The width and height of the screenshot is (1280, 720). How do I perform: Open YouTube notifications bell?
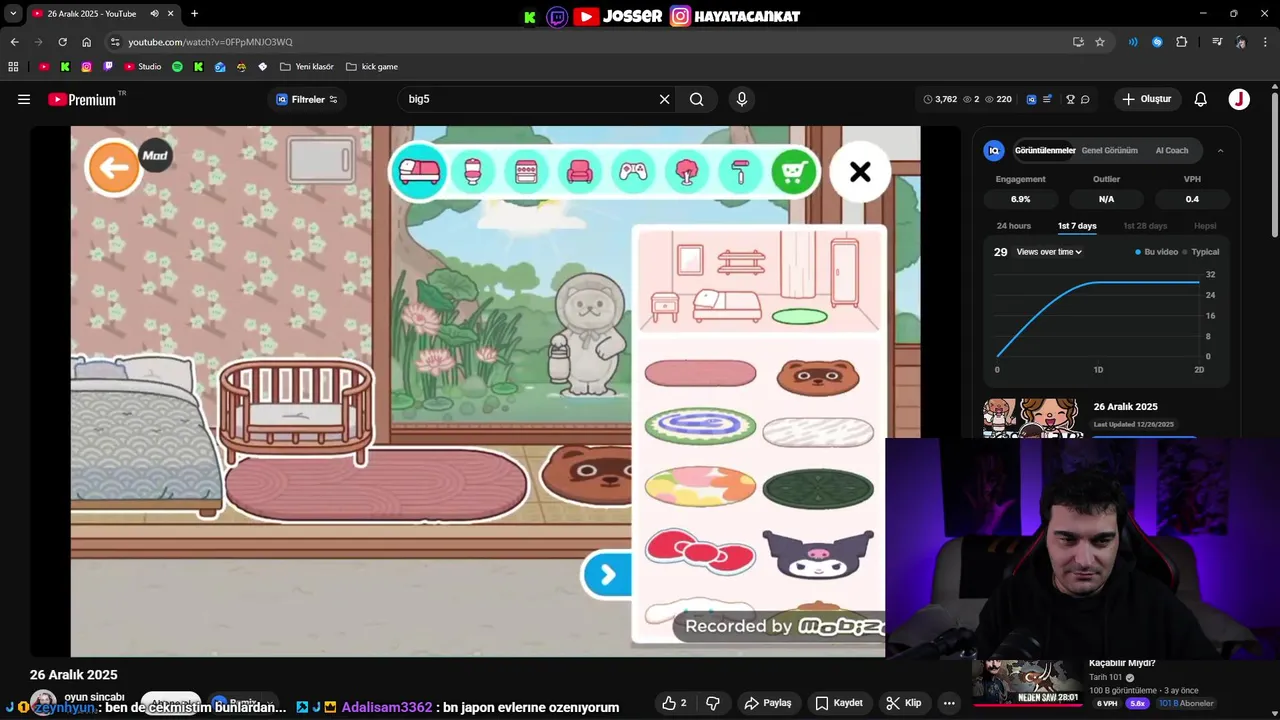point(1201,99)
